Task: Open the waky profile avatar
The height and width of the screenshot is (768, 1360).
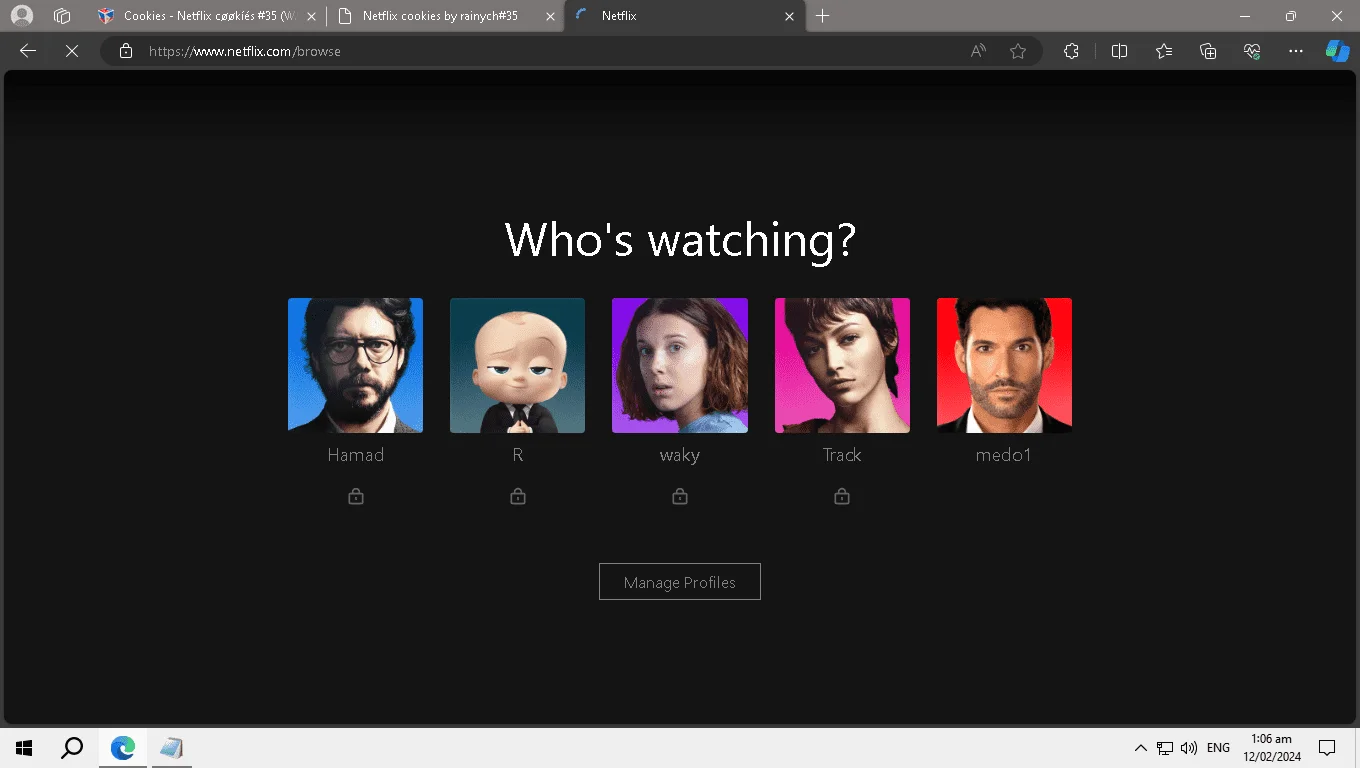Action: click(680, 365)
